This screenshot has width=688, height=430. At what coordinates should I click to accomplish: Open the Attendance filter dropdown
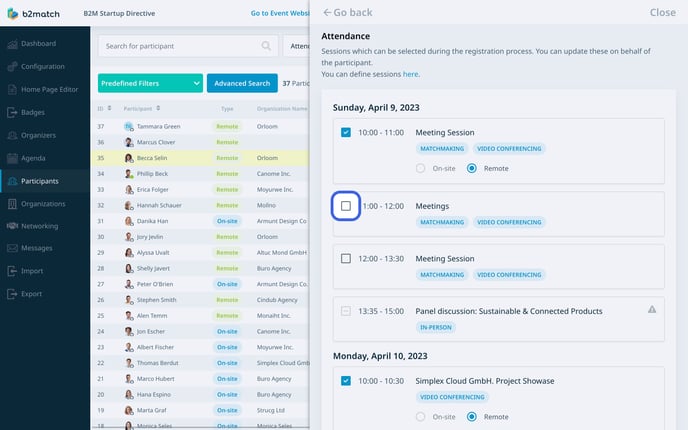[297, 46]
